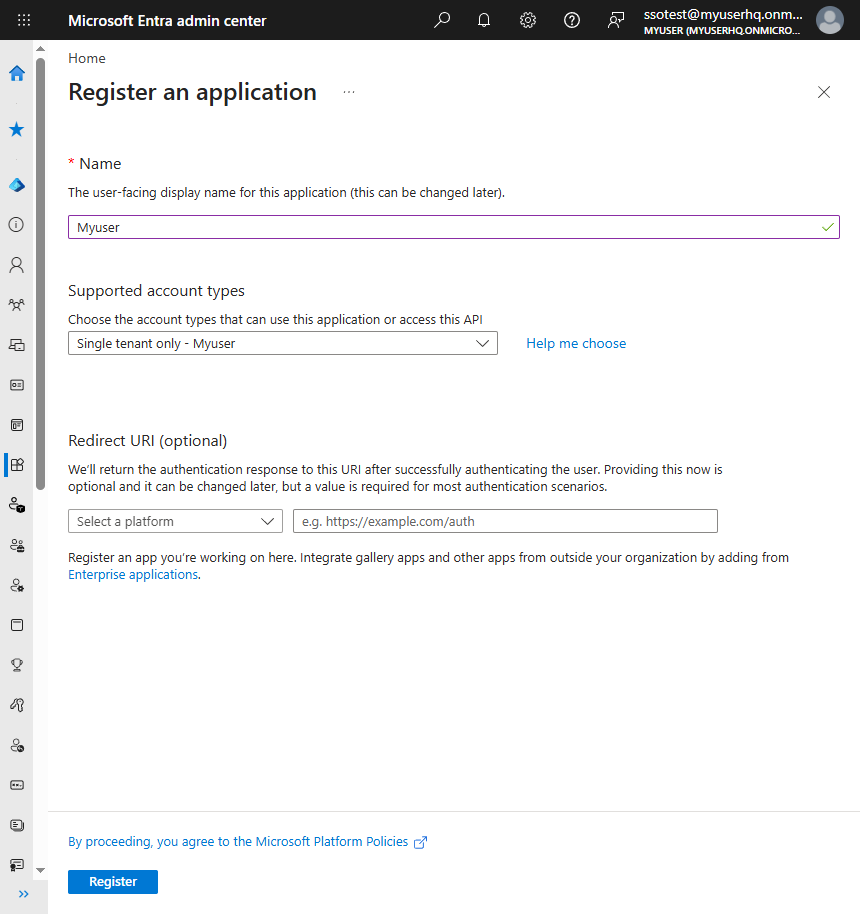Close the Register an application pane

(824, 92)
